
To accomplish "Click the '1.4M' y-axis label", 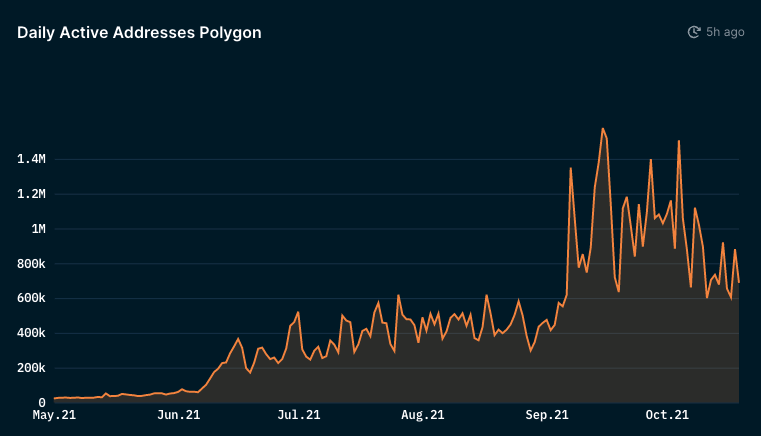I will [x=32, y=159].
